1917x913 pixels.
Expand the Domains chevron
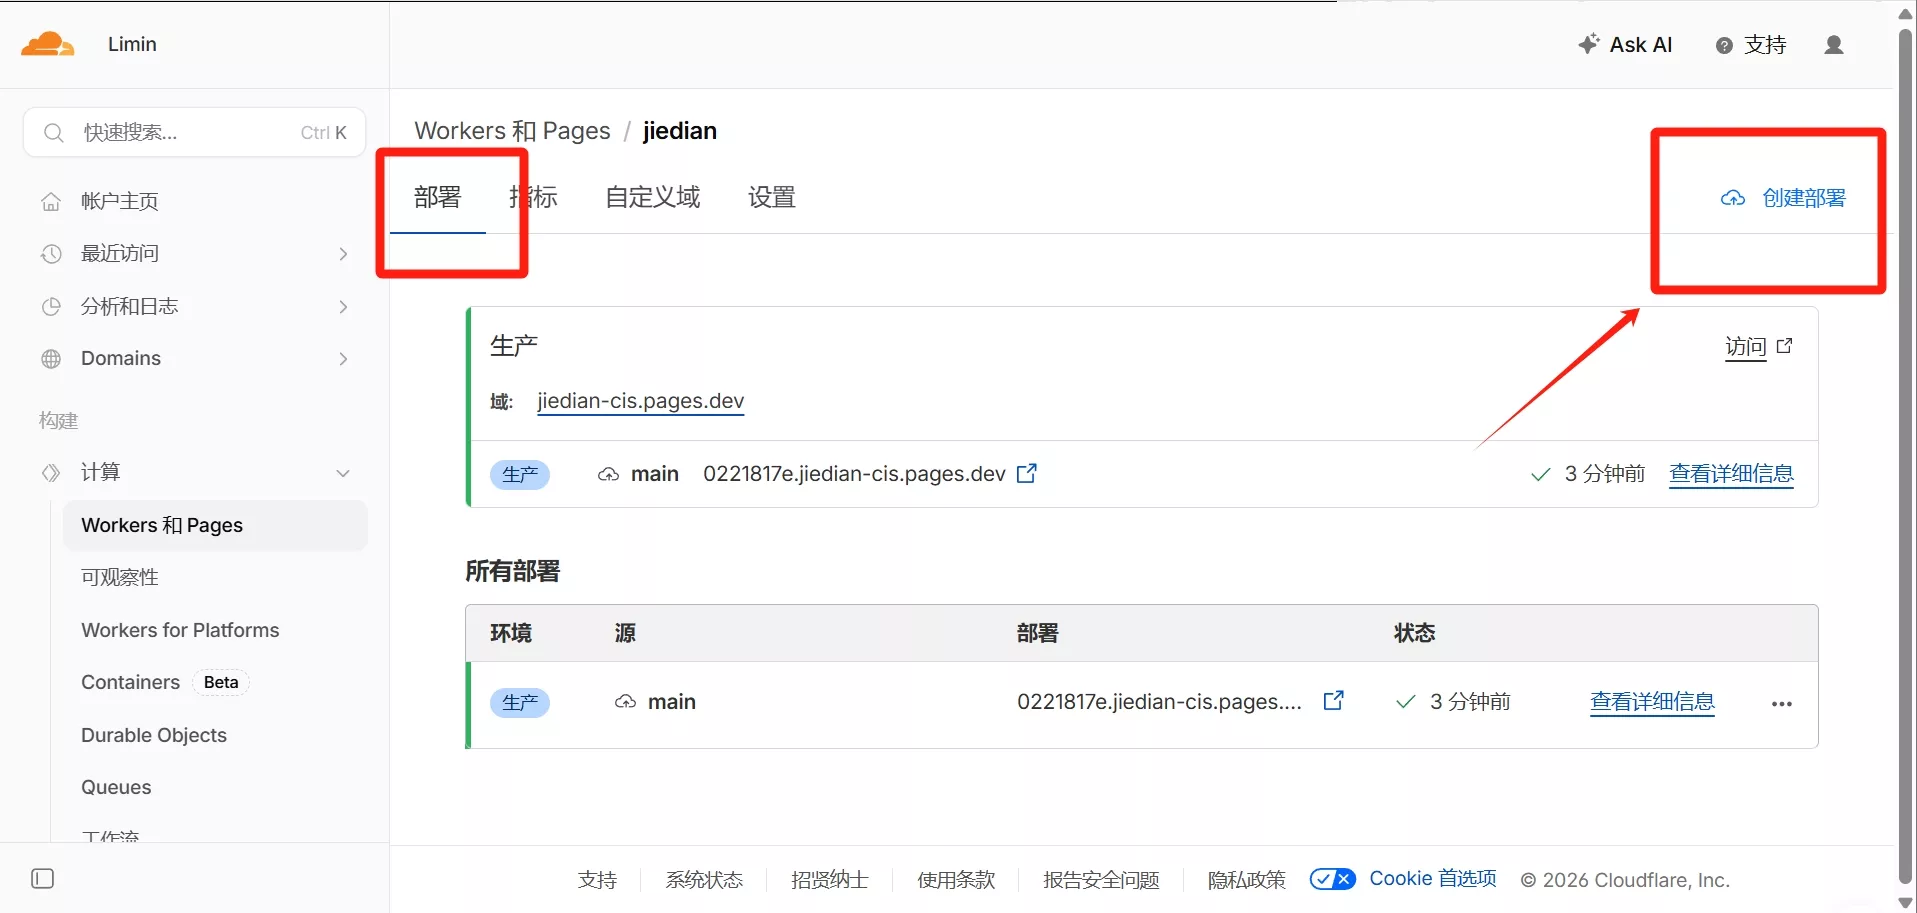(x=343, y=359)
